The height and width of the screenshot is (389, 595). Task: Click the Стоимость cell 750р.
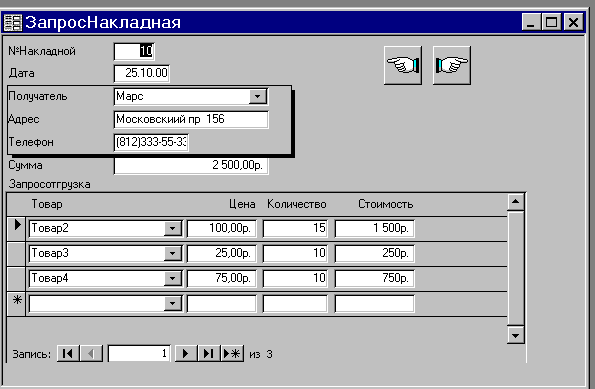click(375, 279)
